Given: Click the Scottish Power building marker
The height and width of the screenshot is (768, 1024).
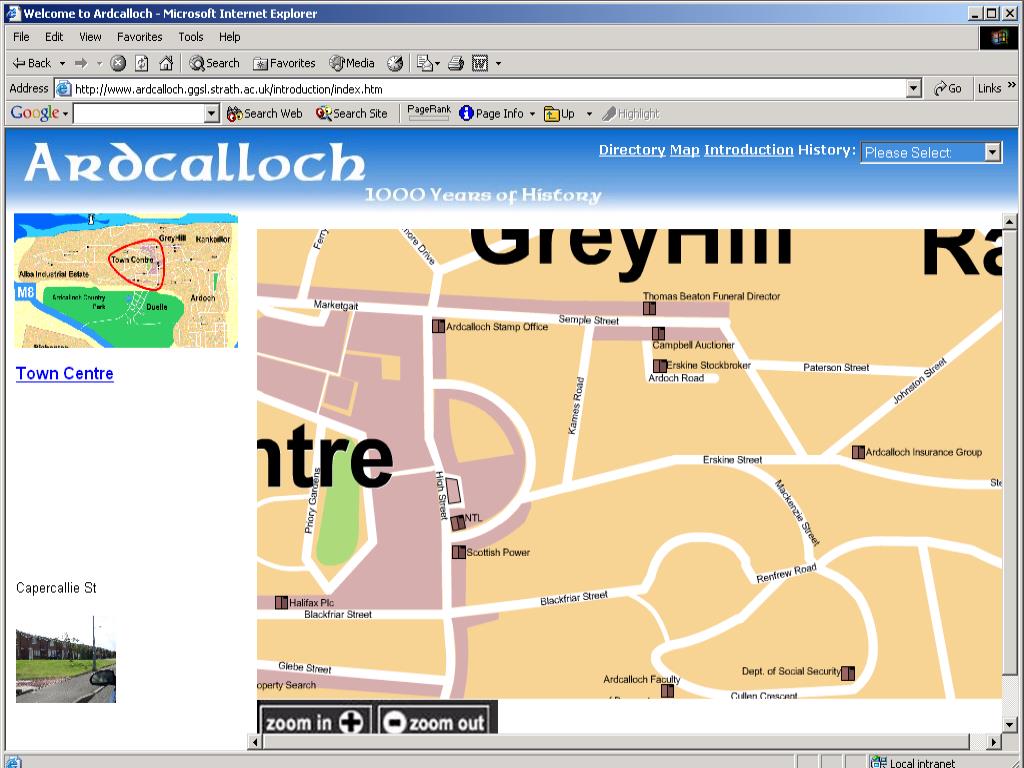Looking at the screenshot, I should (x=459, y=552).
